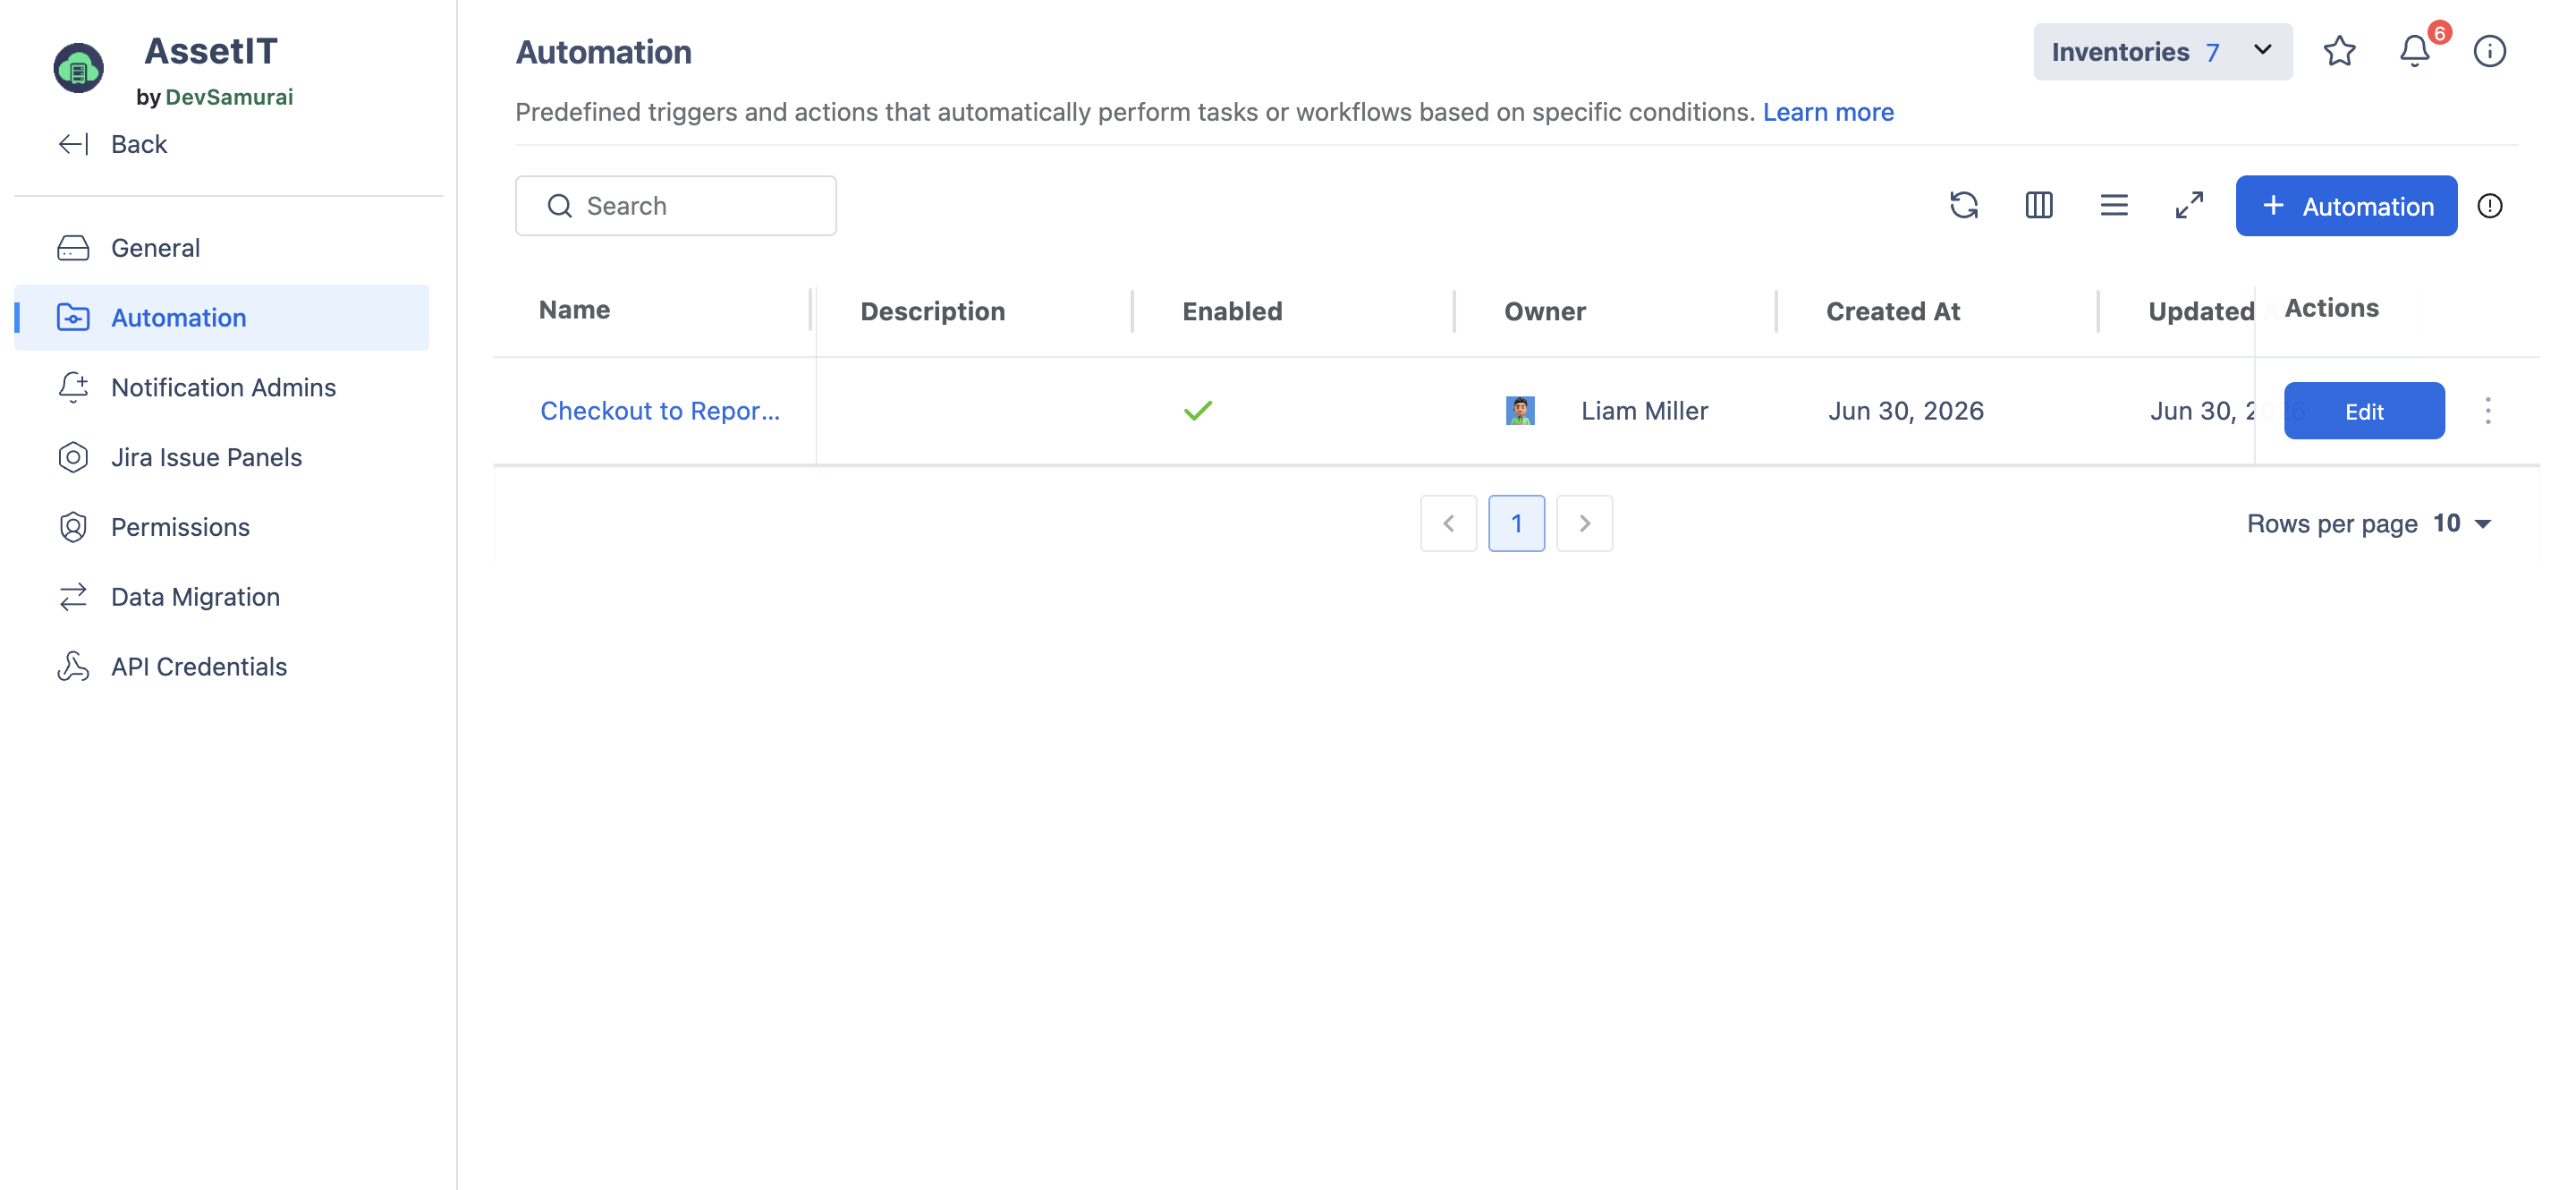The height and width of the screenshot is (1190, 2576).
Task: Click Liam Miller's avatar
Action: tap(1520, 411)
